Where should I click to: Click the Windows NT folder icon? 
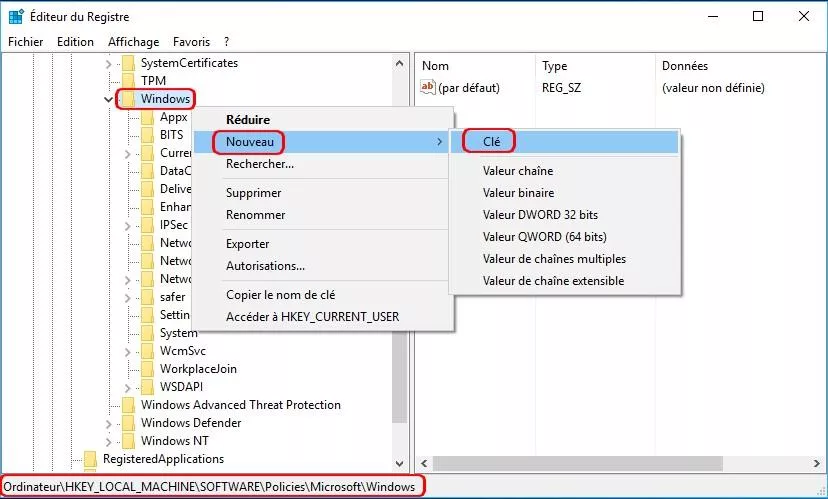click(128, 441)
